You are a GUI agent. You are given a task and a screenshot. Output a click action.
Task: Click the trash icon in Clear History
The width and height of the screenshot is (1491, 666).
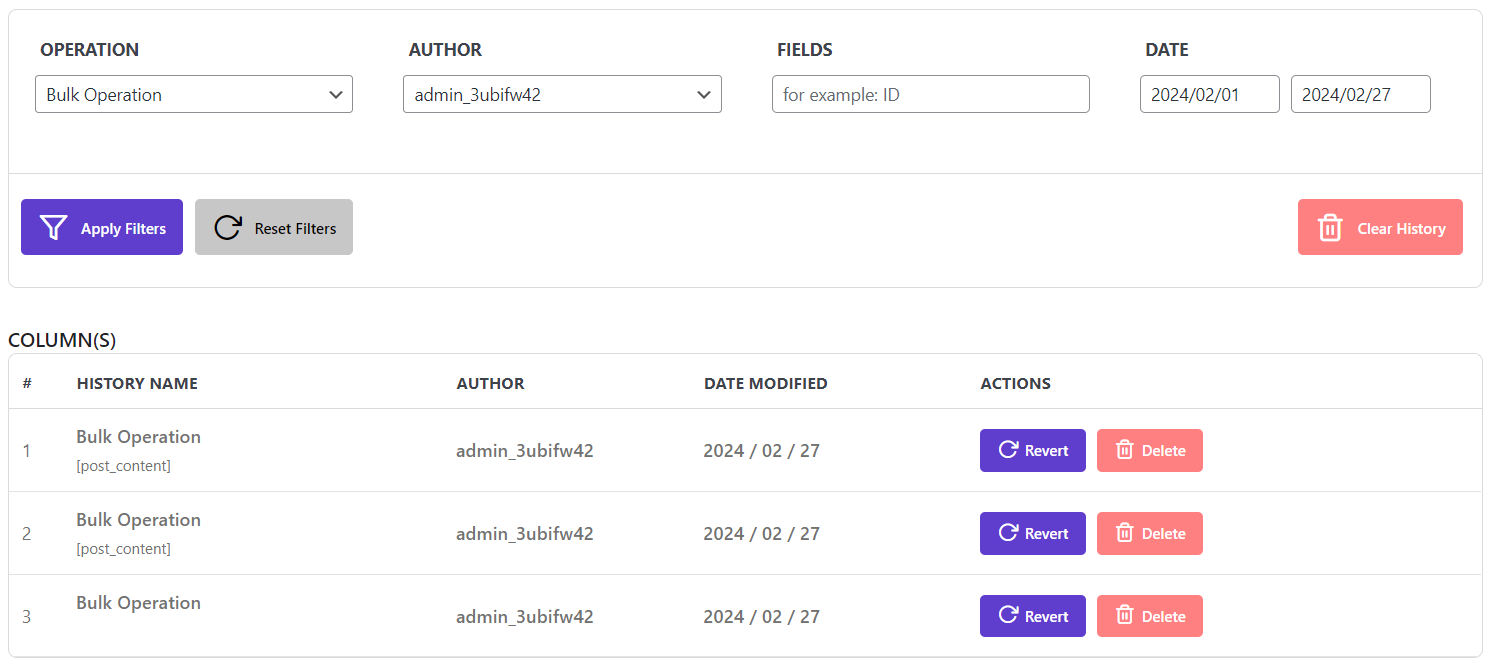pyautogui.click(x=1330, y=228)
